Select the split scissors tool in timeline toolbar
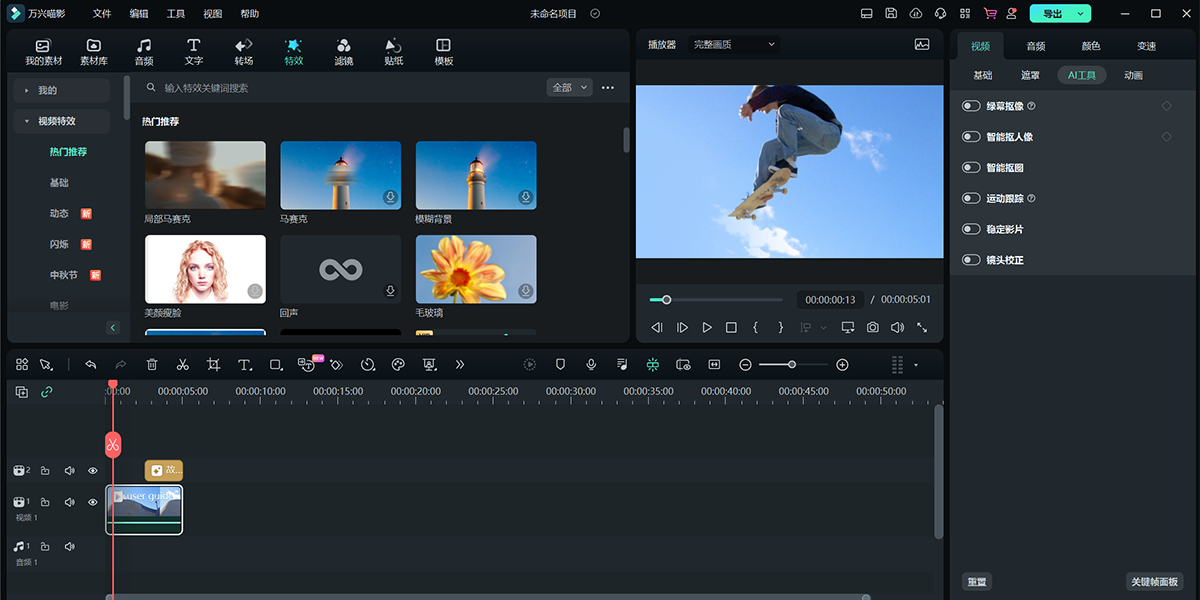Image resolution: width=1200 pixels, height=600 pixels. (x=182, y=365)
